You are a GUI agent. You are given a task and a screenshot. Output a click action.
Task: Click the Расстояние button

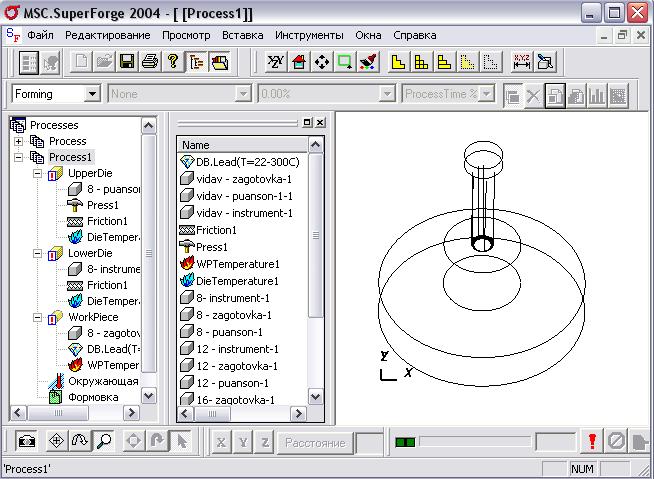(x=315, y=443)
